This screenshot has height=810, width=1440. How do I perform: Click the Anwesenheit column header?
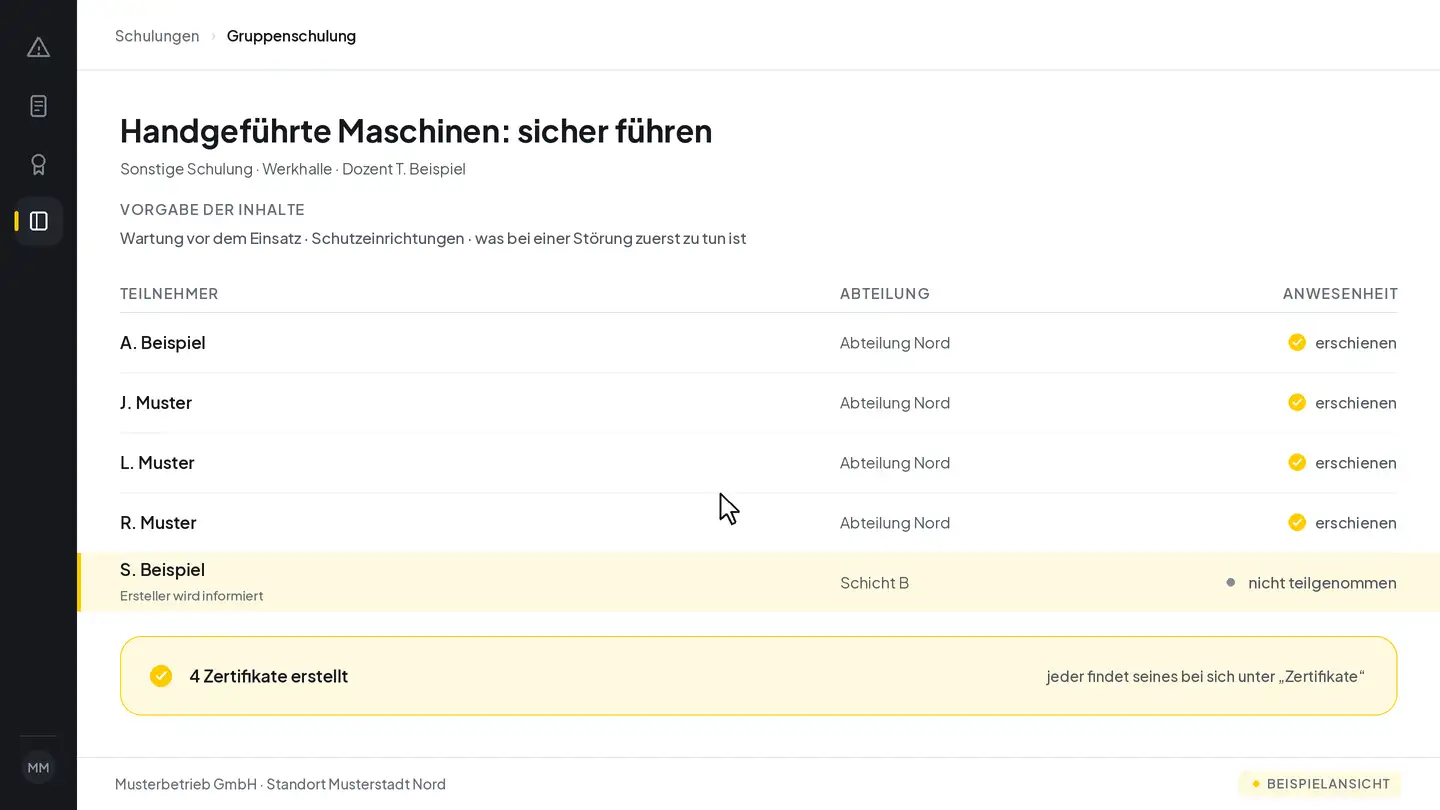pyautogui.click(x=1340, y=294)
